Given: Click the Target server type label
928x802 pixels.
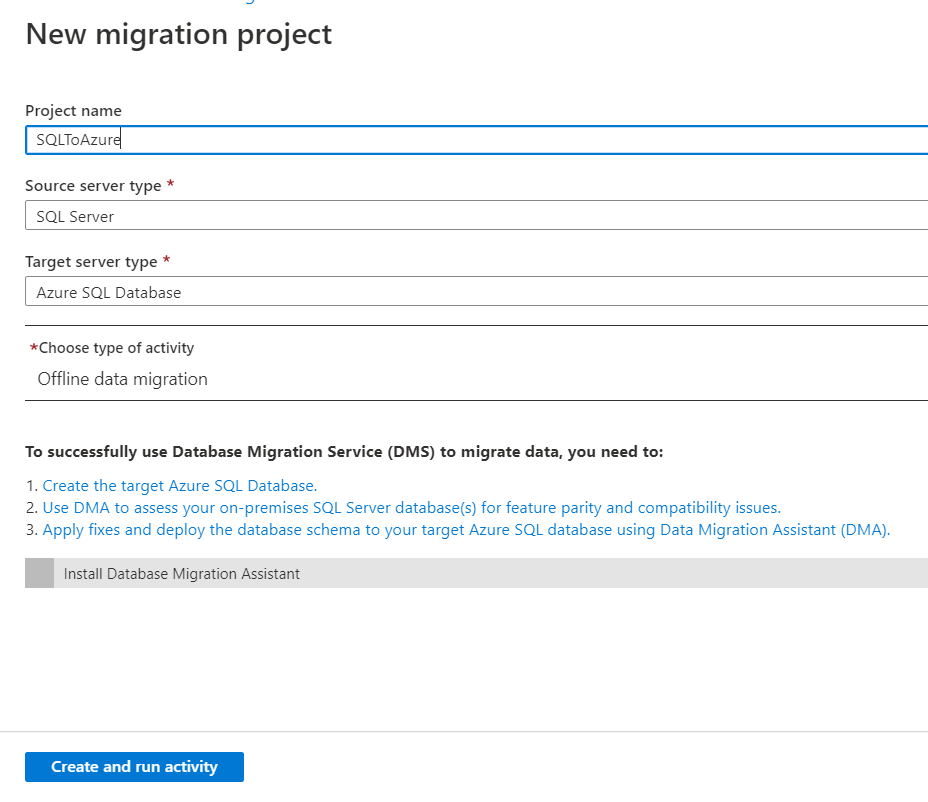Looking at the screenshot, I should [88, 261].
